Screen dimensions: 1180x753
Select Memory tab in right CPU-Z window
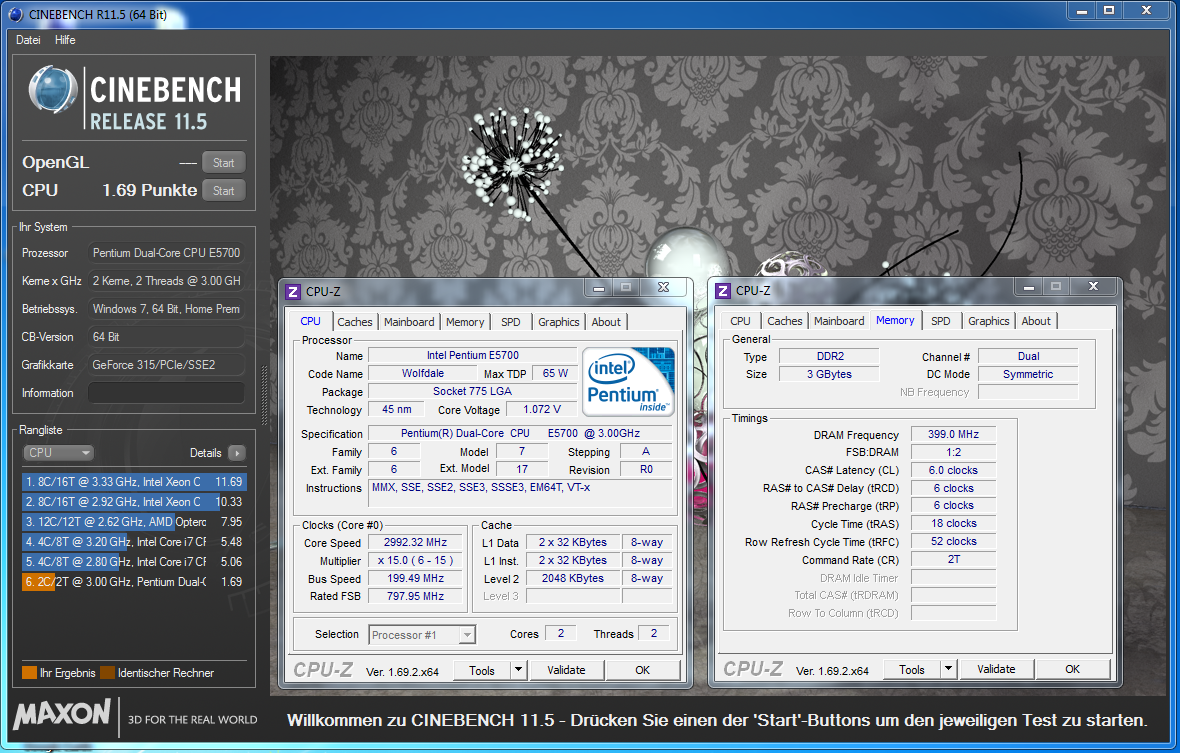pyautogui.click(x=895, y=320)
